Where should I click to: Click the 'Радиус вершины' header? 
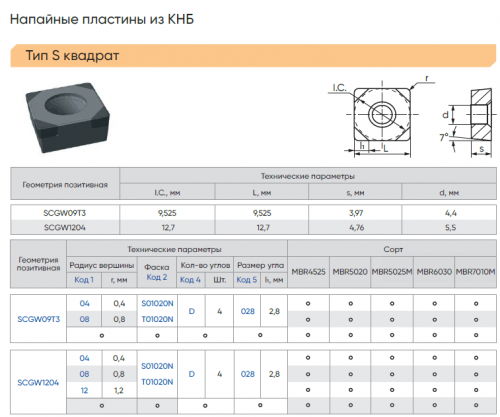[102, 265]
